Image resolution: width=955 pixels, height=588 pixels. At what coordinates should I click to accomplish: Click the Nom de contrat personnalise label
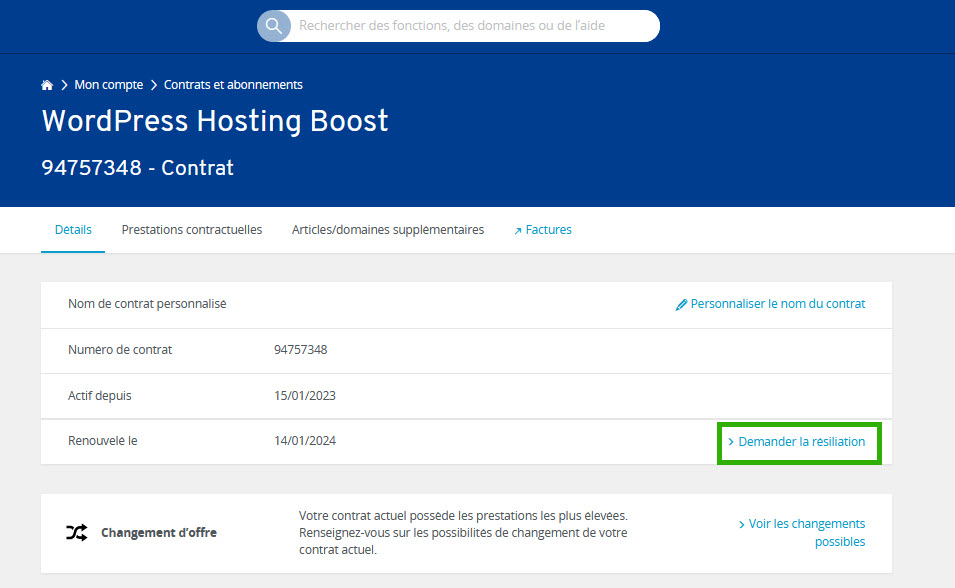click(x=147, y=303)
